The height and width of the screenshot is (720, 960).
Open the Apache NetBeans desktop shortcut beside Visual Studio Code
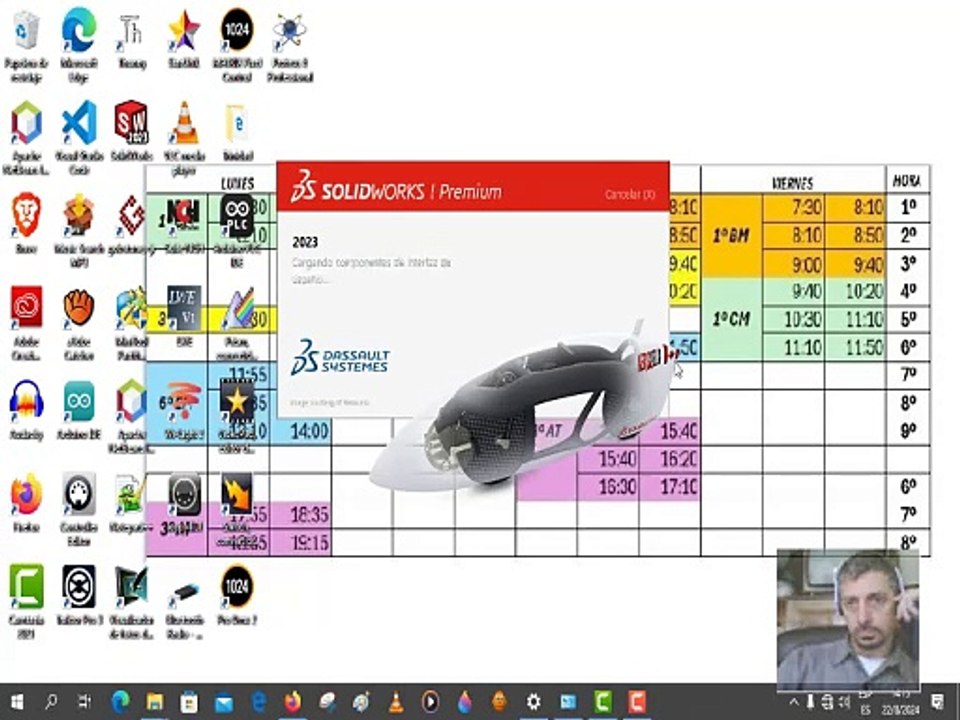[x=26, y=123]
